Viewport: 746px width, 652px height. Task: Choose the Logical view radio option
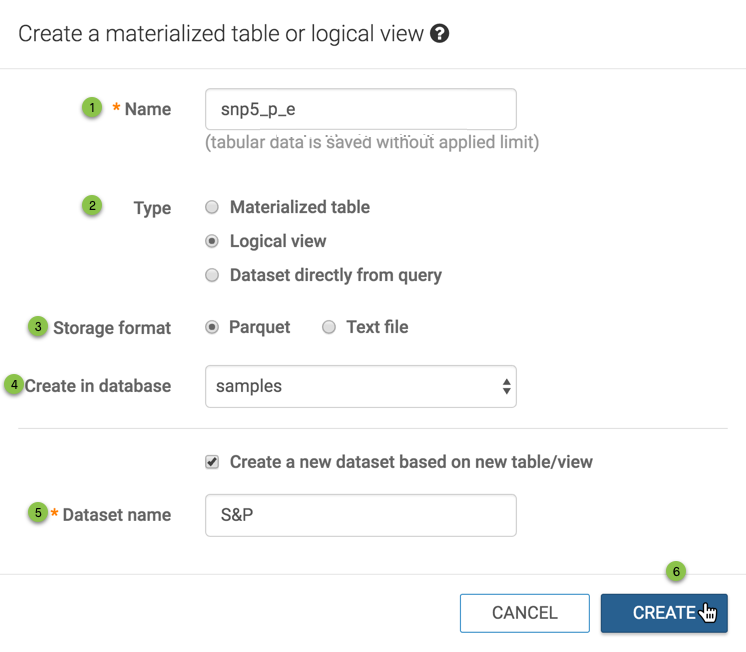[x=212, y=241]
